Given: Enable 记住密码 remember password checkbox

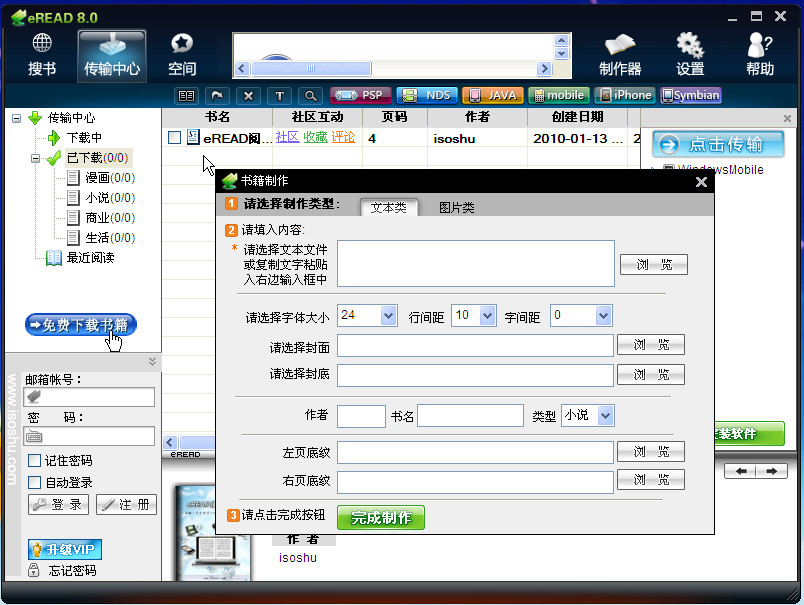Looking at the screenshot, I should (x=34, y=460).
